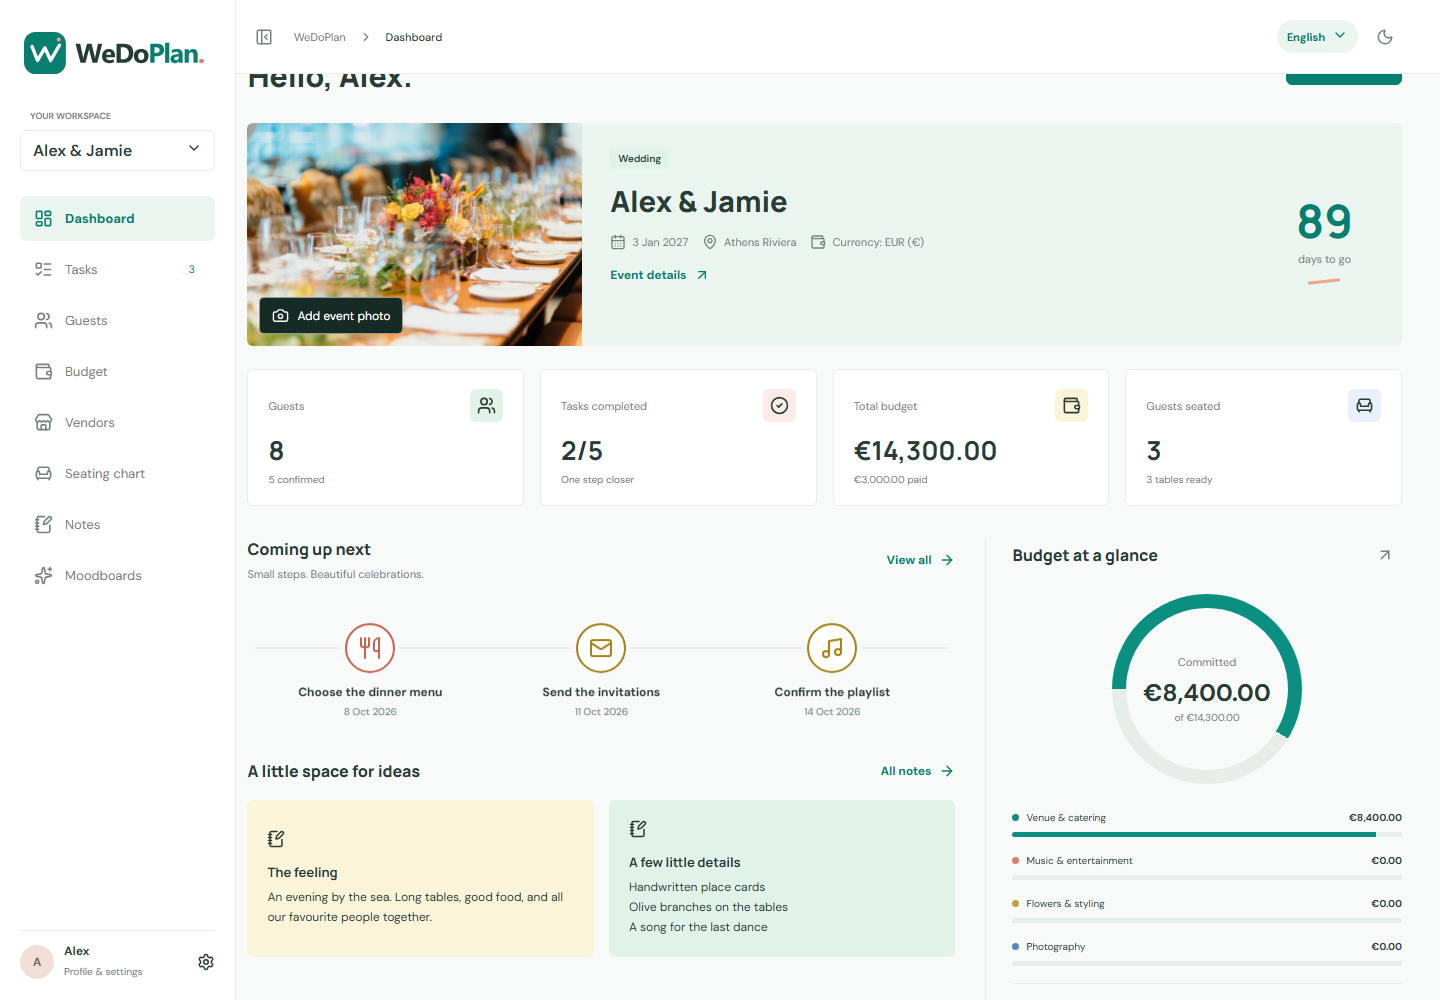This screenshot has width=1440, height=1000.
Task: Click the Dashboard breadcrumb
Action: [414, 37]
